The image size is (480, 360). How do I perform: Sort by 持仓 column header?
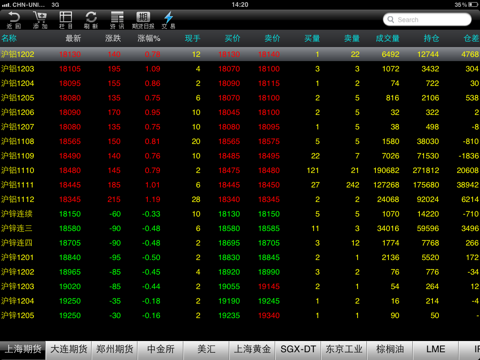(x=432, y=38)
